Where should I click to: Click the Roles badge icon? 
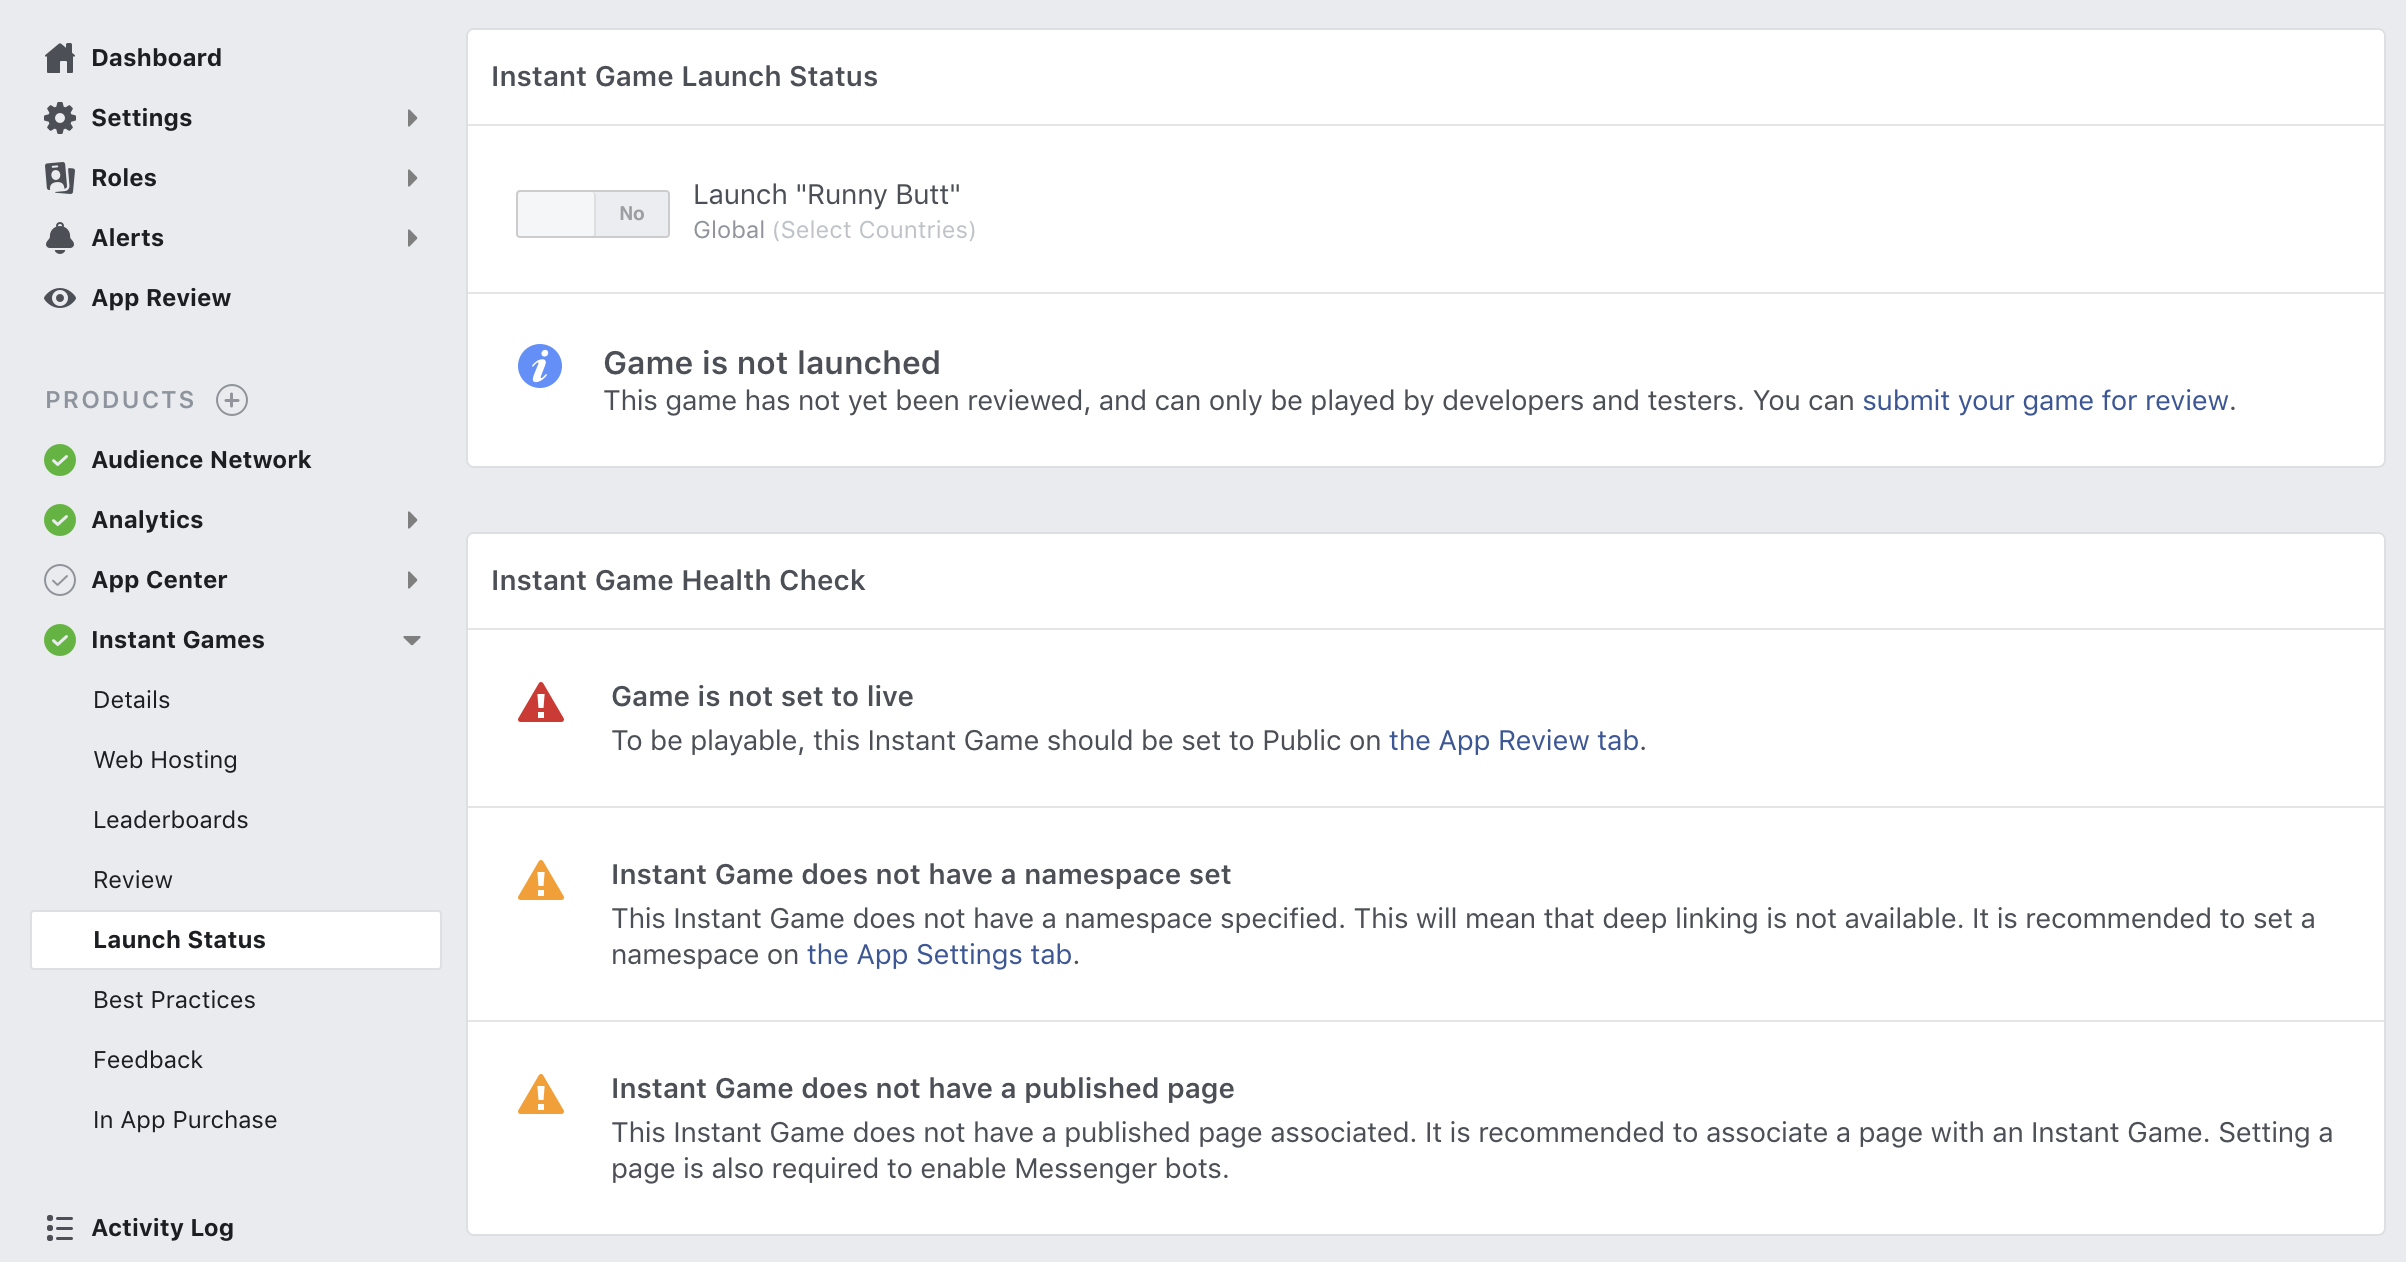[x=60, y=178]
